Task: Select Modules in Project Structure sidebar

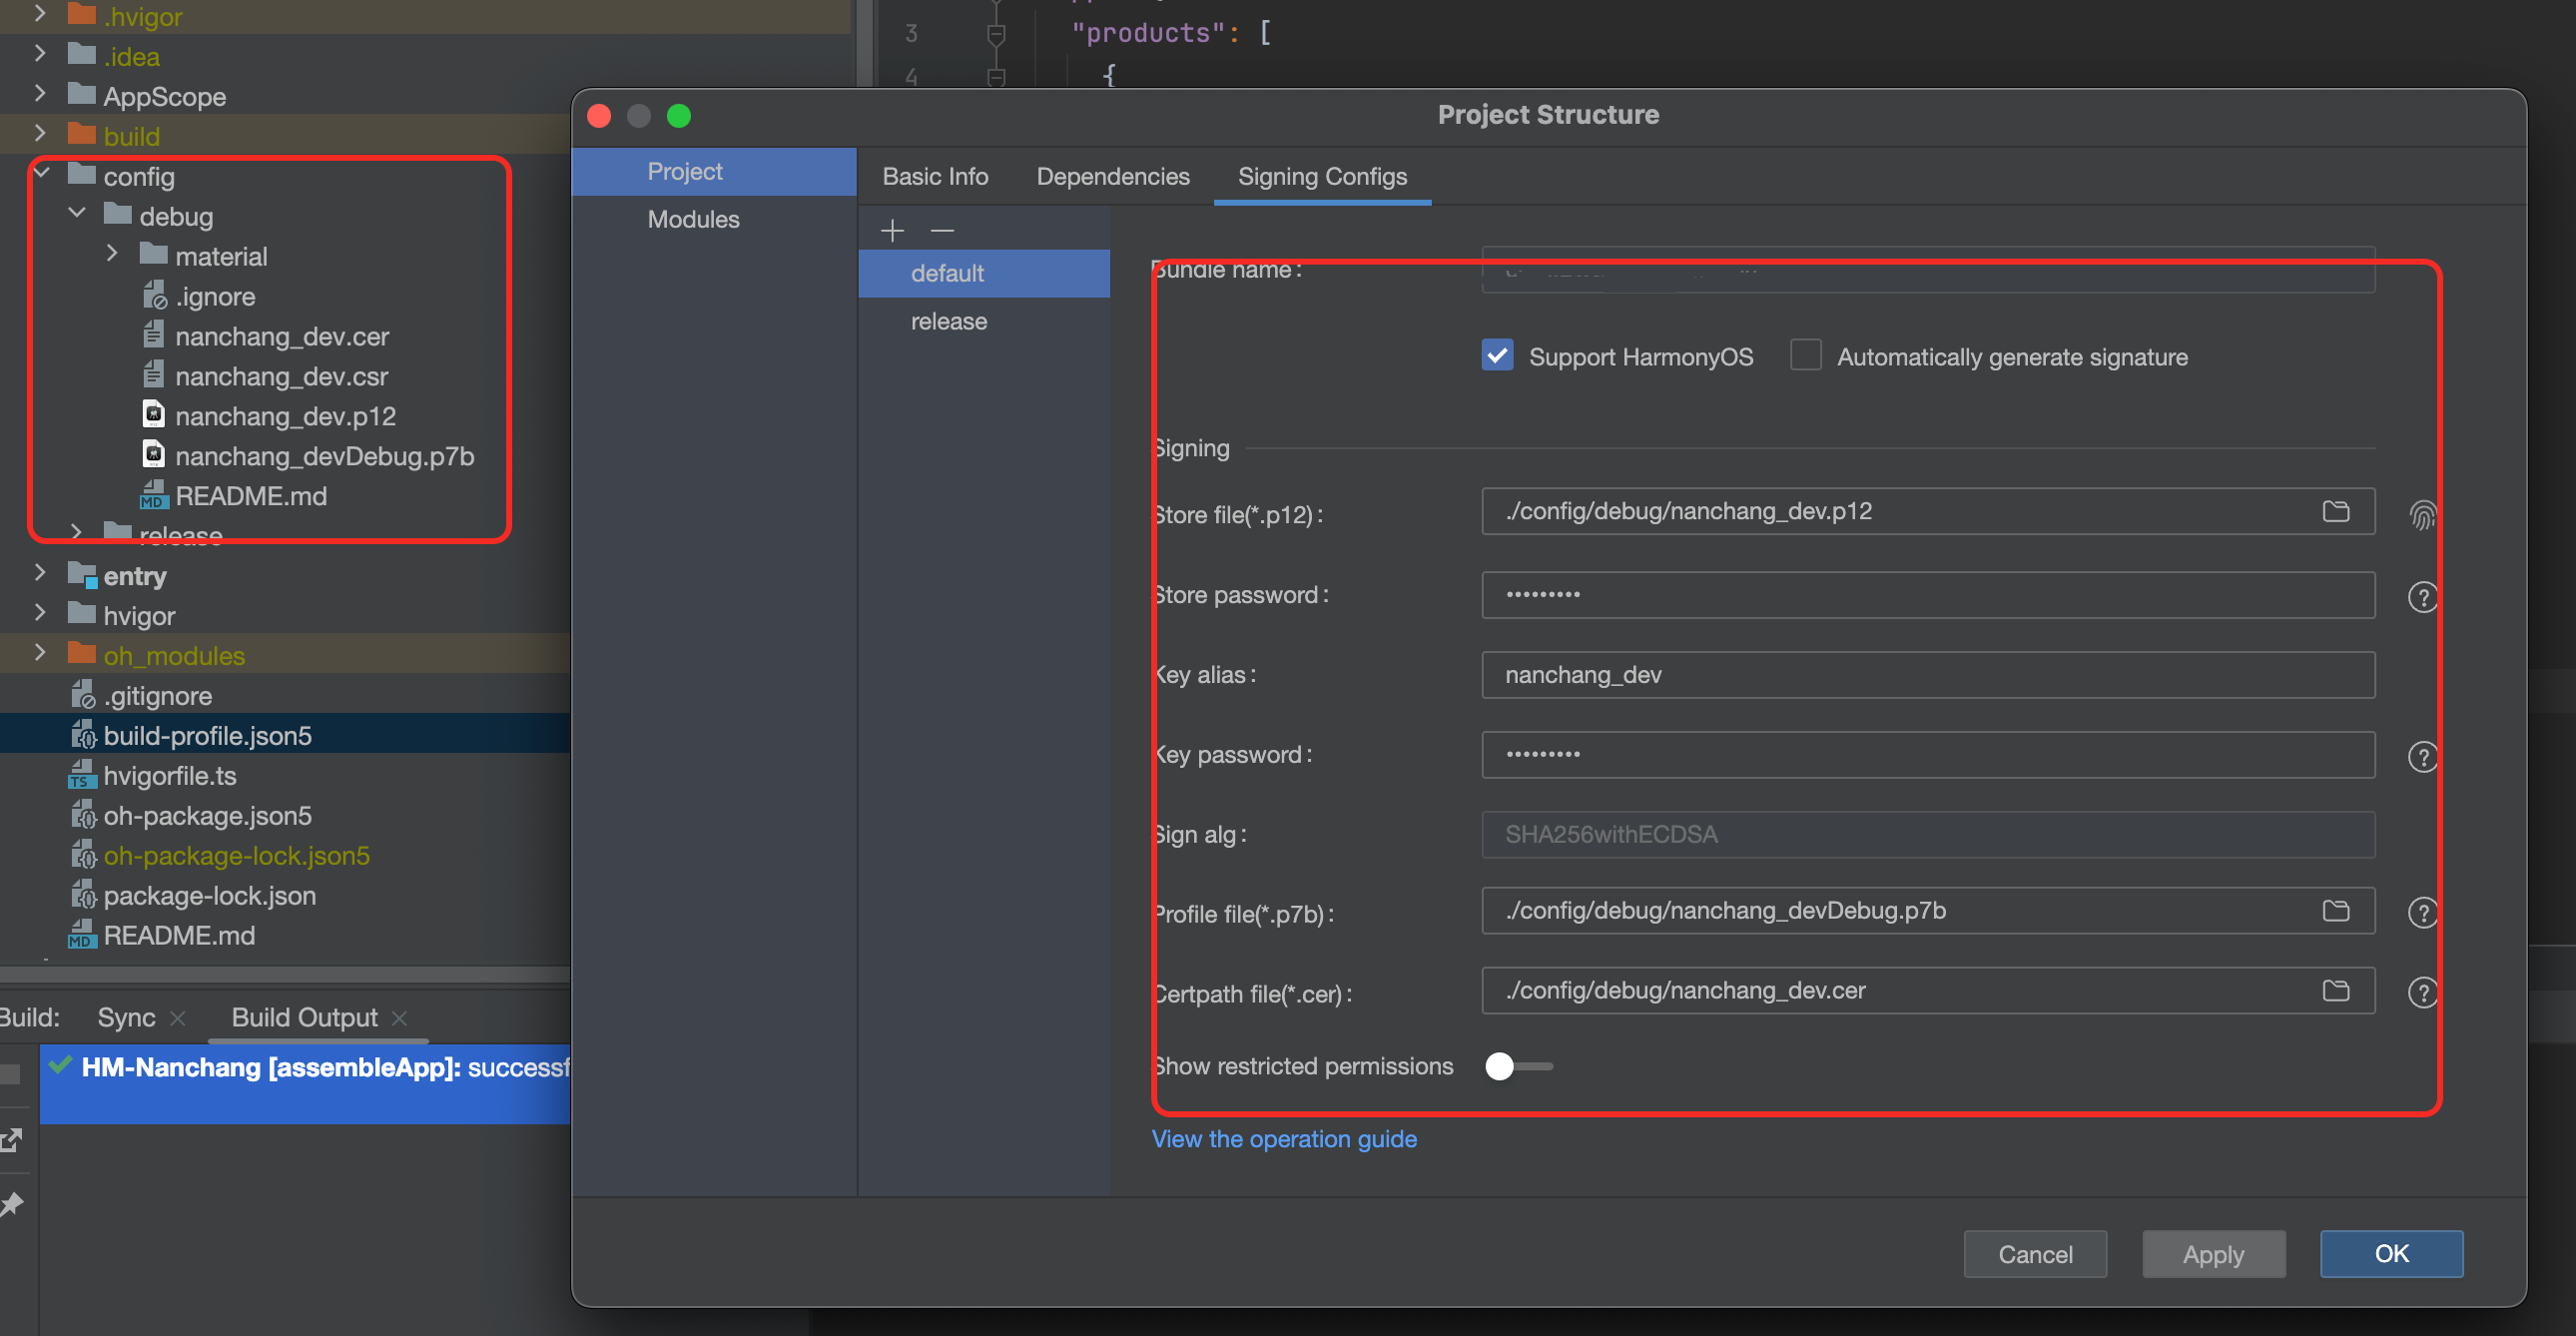Action: pos(714,219)
